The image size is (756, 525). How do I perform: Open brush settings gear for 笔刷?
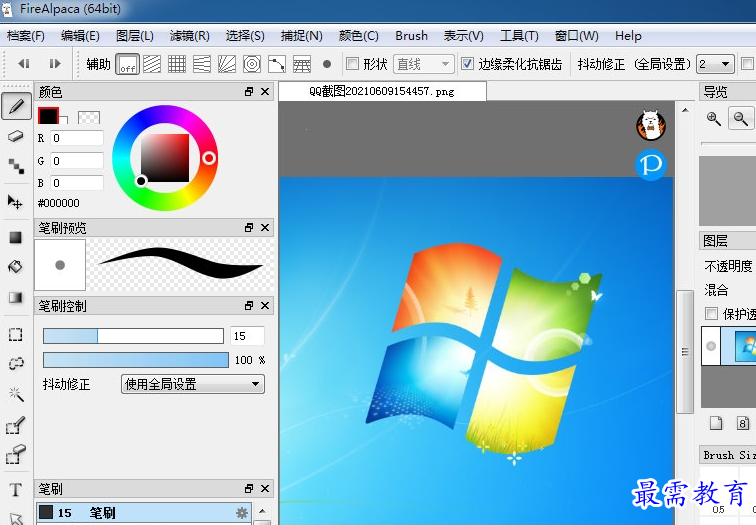[242, 512]
